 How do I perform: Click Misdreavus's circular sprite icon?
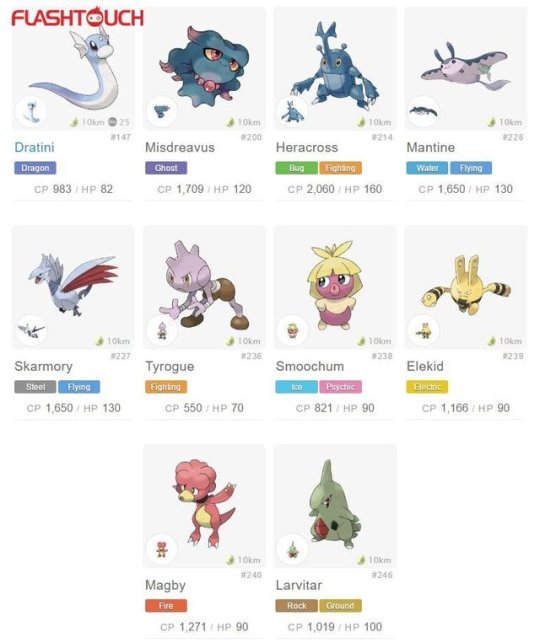(162, 111)
